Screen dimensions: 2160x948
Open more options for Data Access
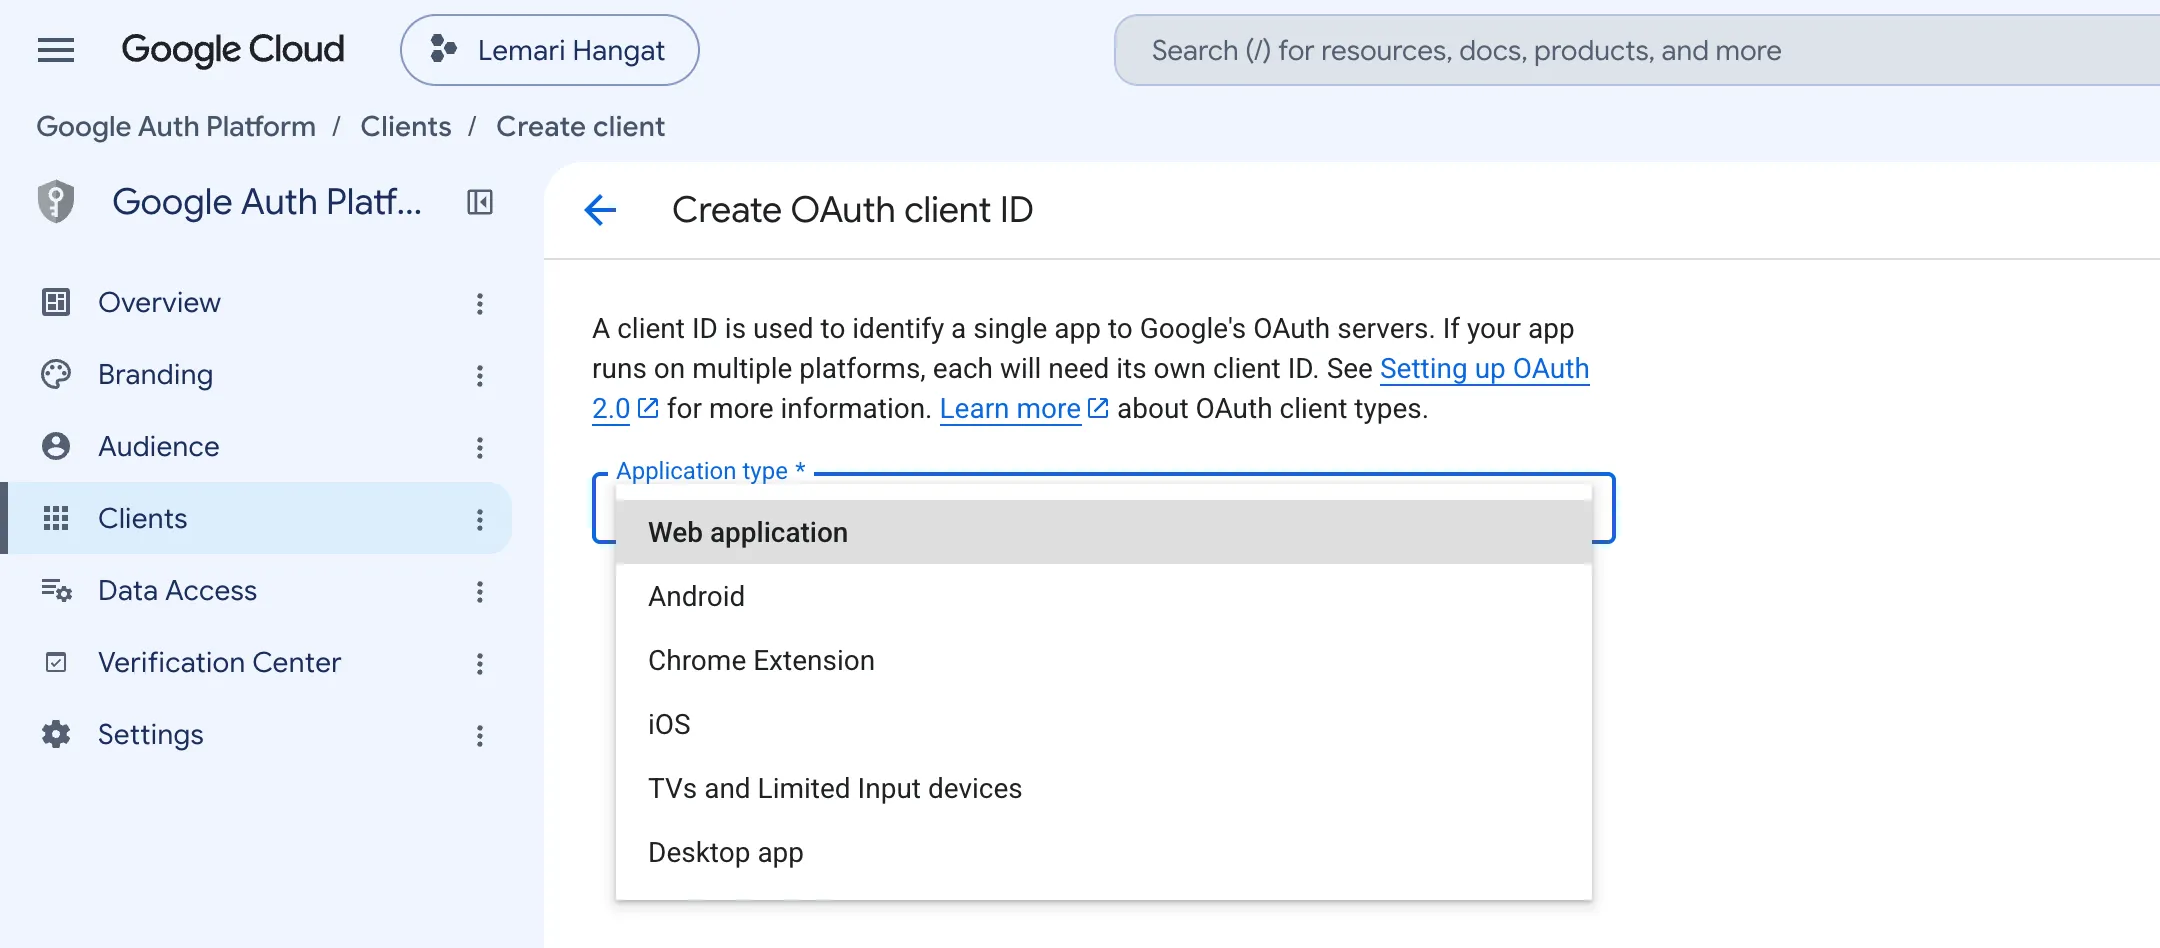[480, 591]
